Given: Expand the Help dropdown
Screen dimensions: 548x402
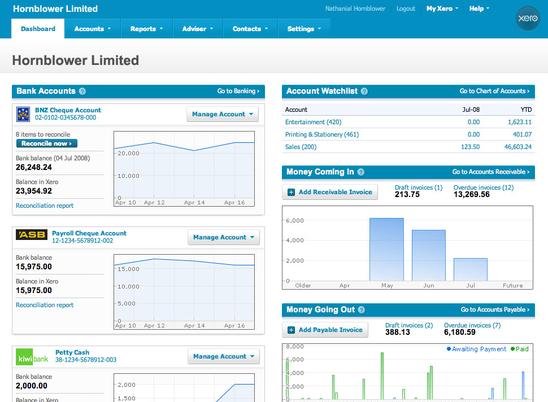Looking at the screenshot, I should click(x=479, y=8).
